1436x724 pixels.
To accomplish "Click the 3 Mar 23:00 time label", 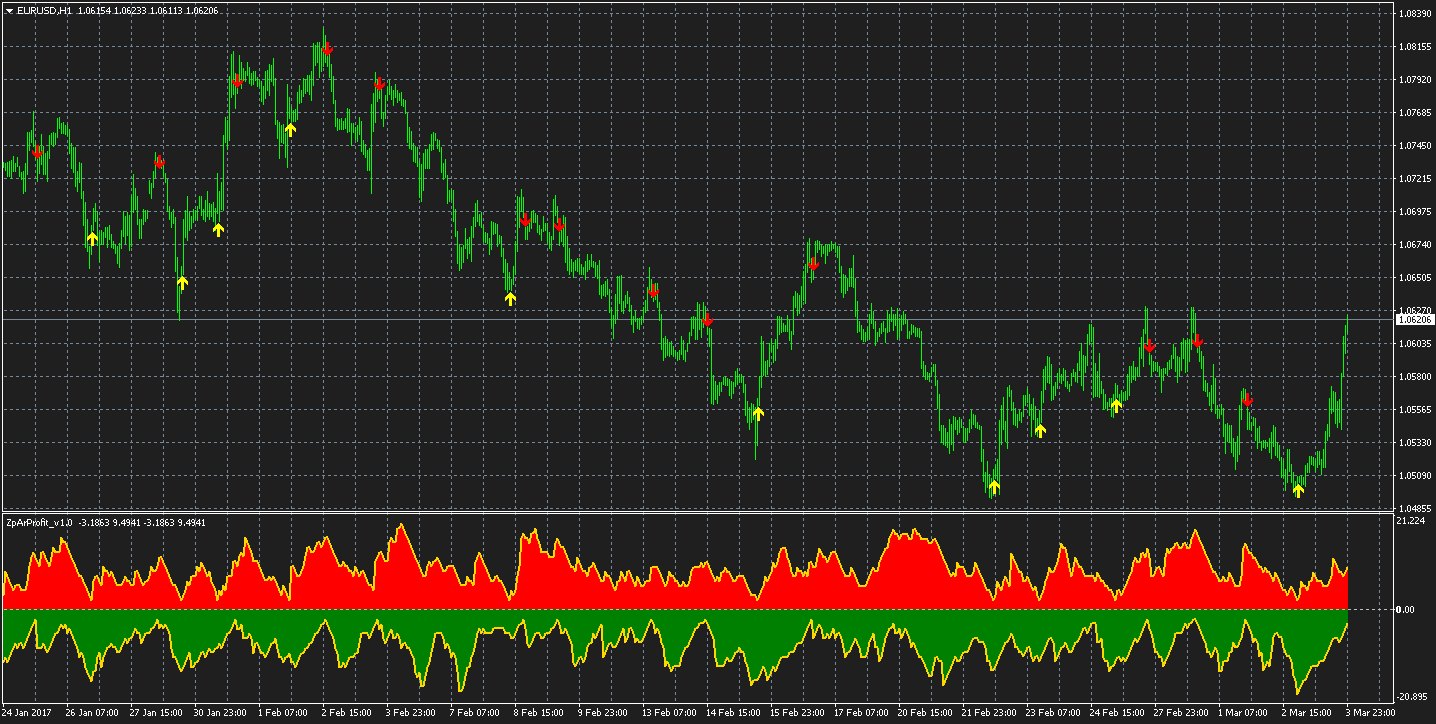I will coord(1371,714).
